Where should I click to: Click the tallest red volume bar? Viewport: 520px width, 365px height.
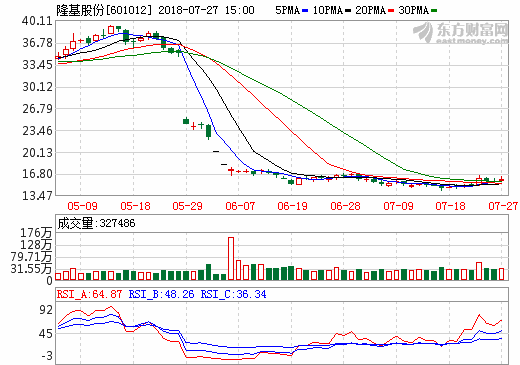click(x=231, y=258)
